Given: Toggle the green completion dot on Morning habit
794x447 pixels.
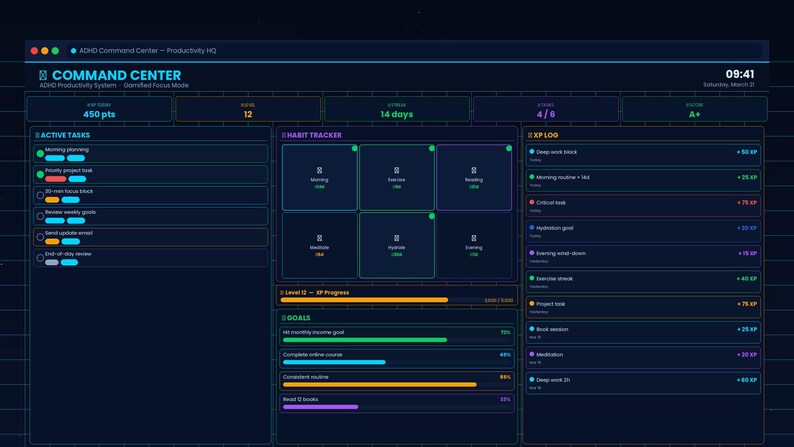Looking at the screenshot, I should point(354,148).
